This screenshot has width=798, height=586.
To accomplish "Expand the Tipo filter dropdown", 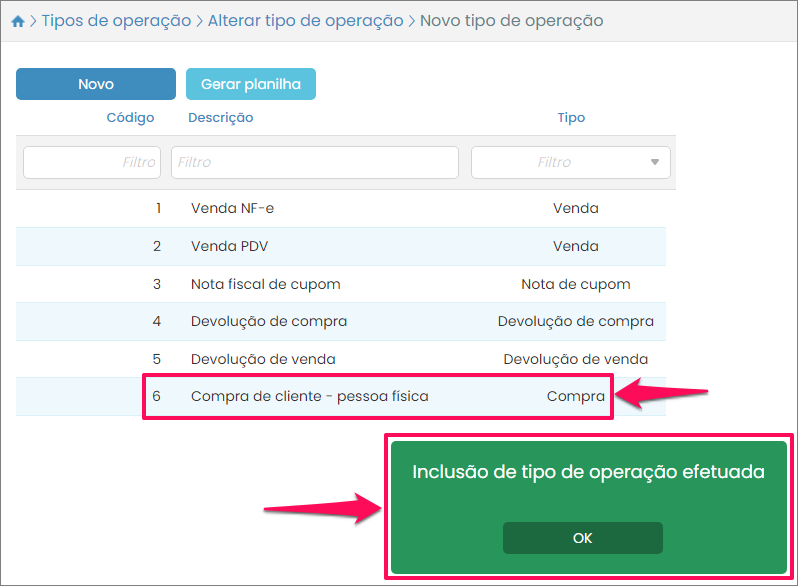I will [560, 162].
